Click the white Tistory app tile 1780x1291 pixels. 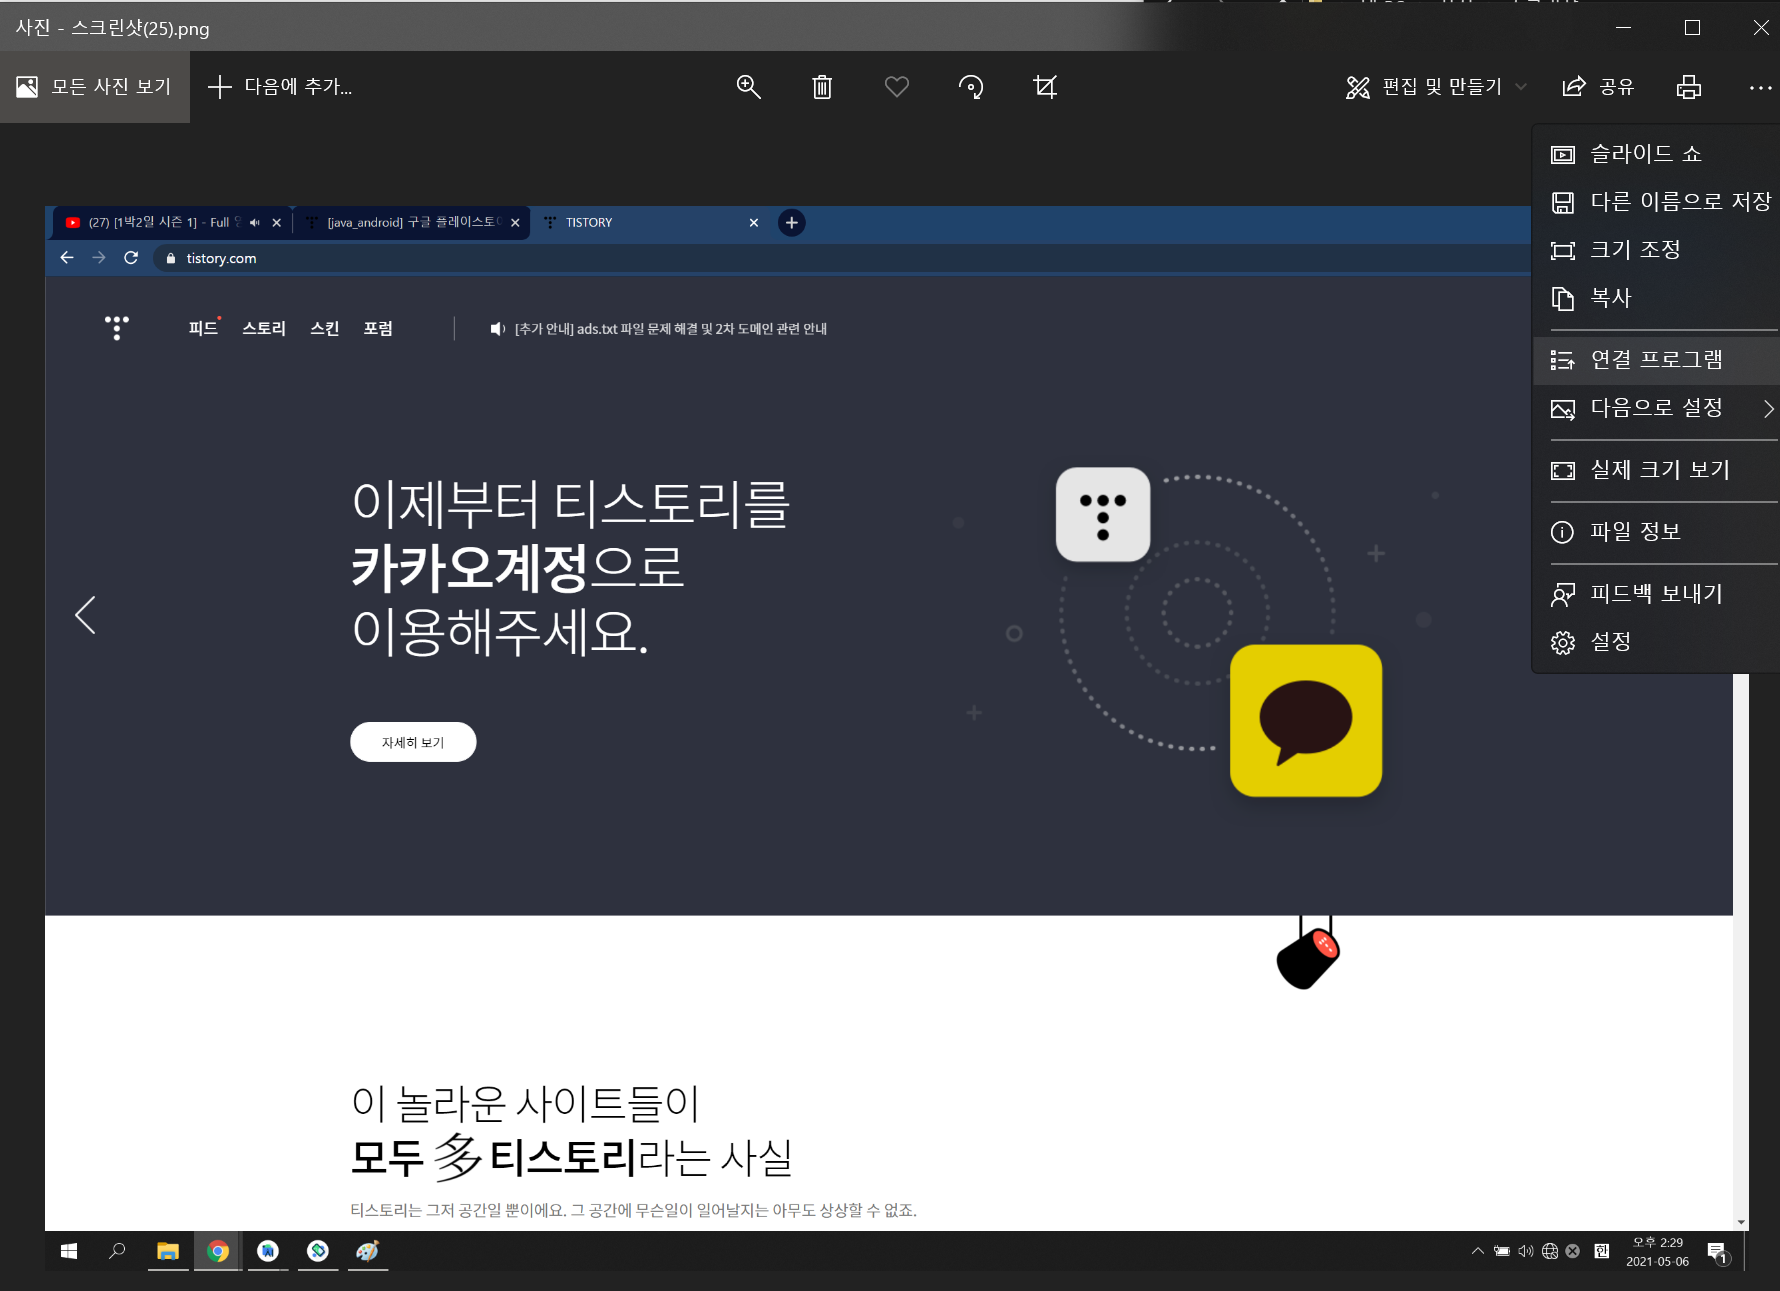[1103, 515]
